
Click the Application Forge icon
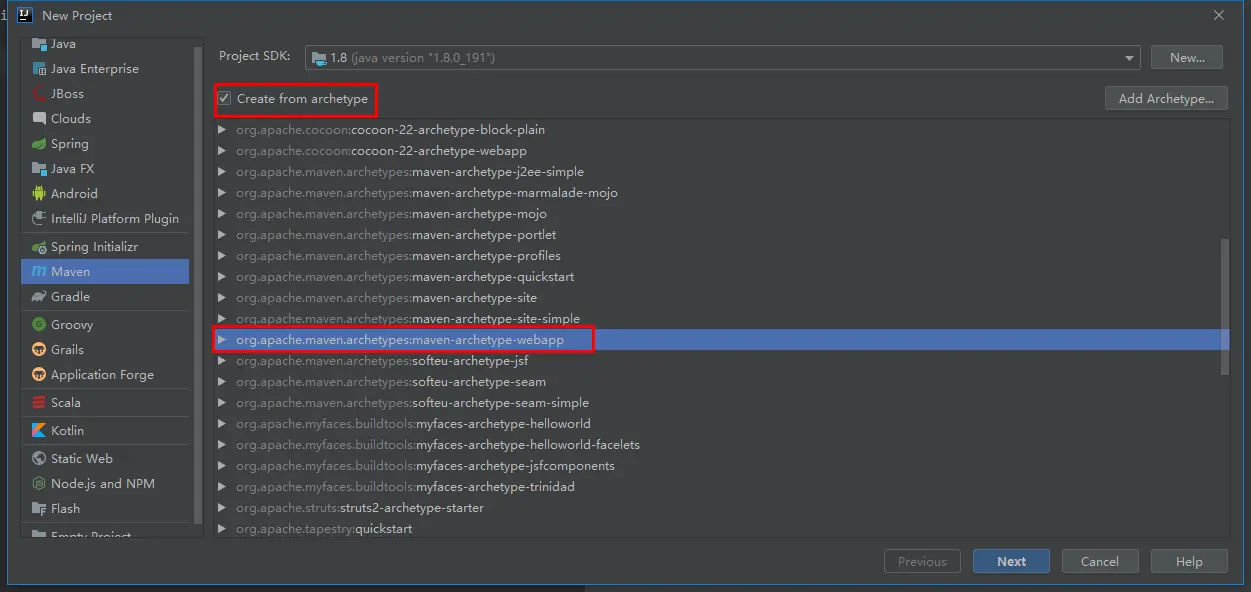point(39,375)
